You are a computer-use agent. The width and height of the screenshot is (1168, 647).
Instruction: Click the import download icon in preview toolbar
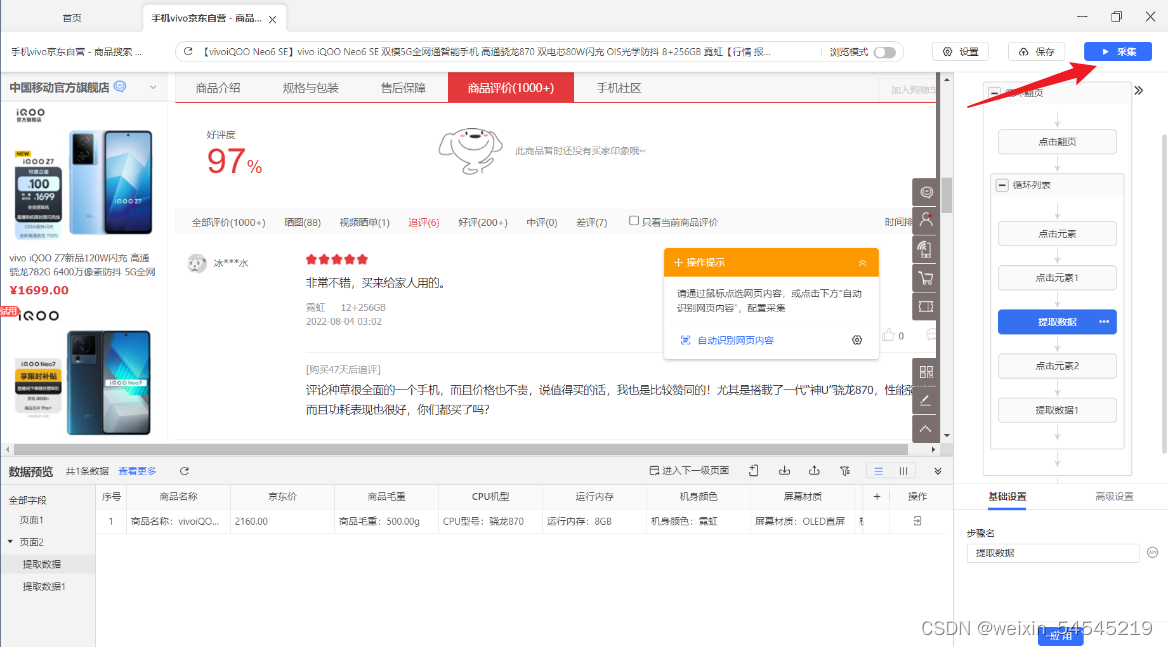784,471
